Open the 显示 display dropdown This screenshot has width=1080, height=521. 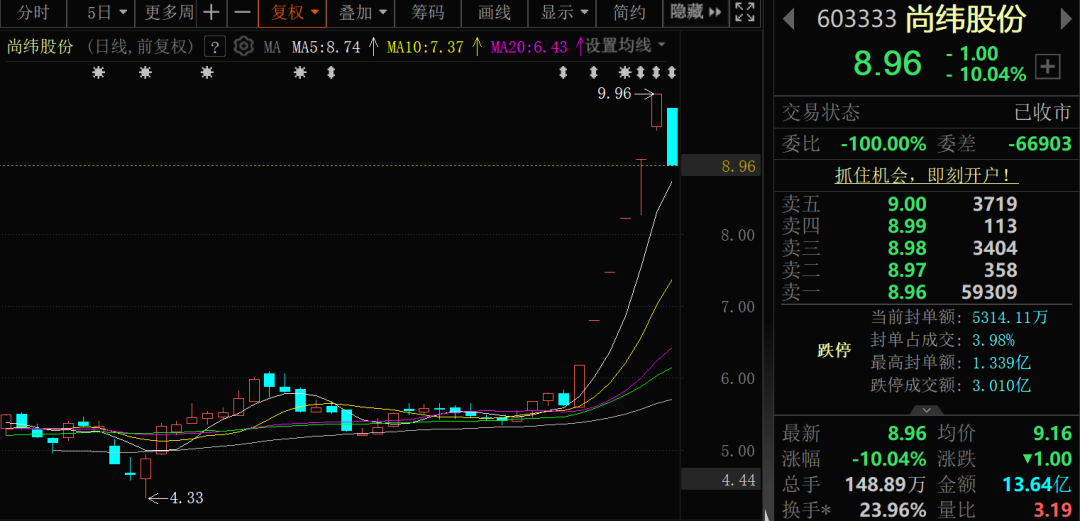[564, 12]
